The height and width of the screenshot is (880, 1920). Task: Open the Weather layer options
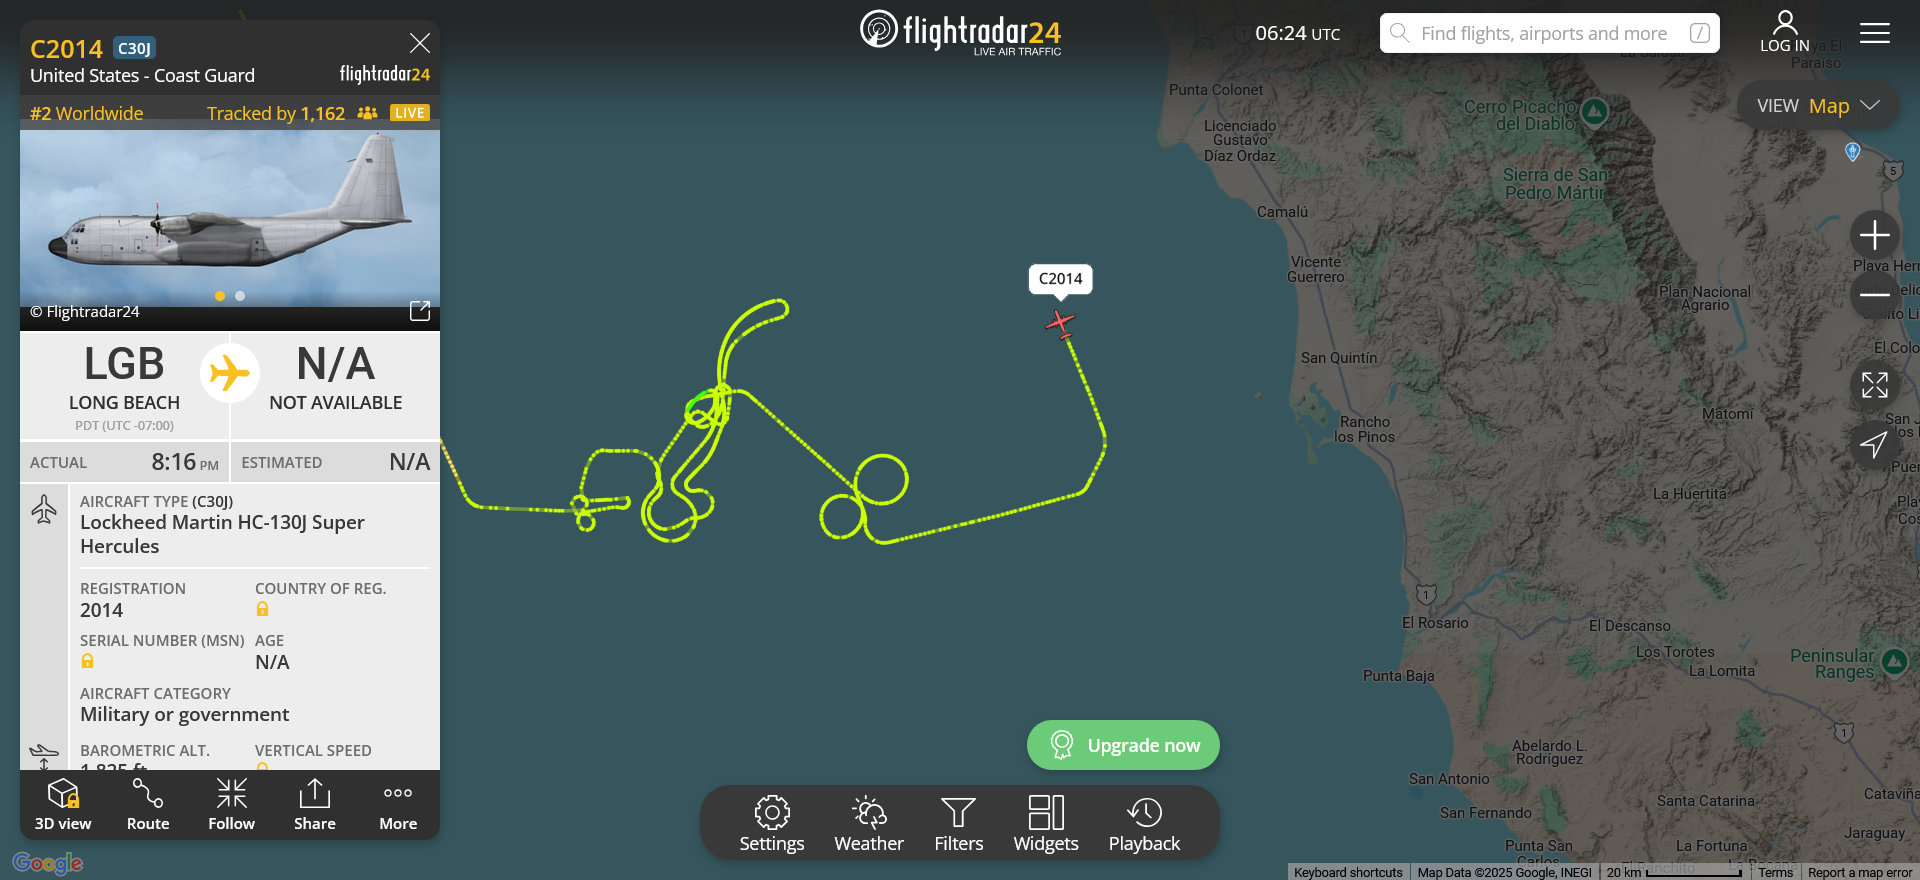click(869, 824)
